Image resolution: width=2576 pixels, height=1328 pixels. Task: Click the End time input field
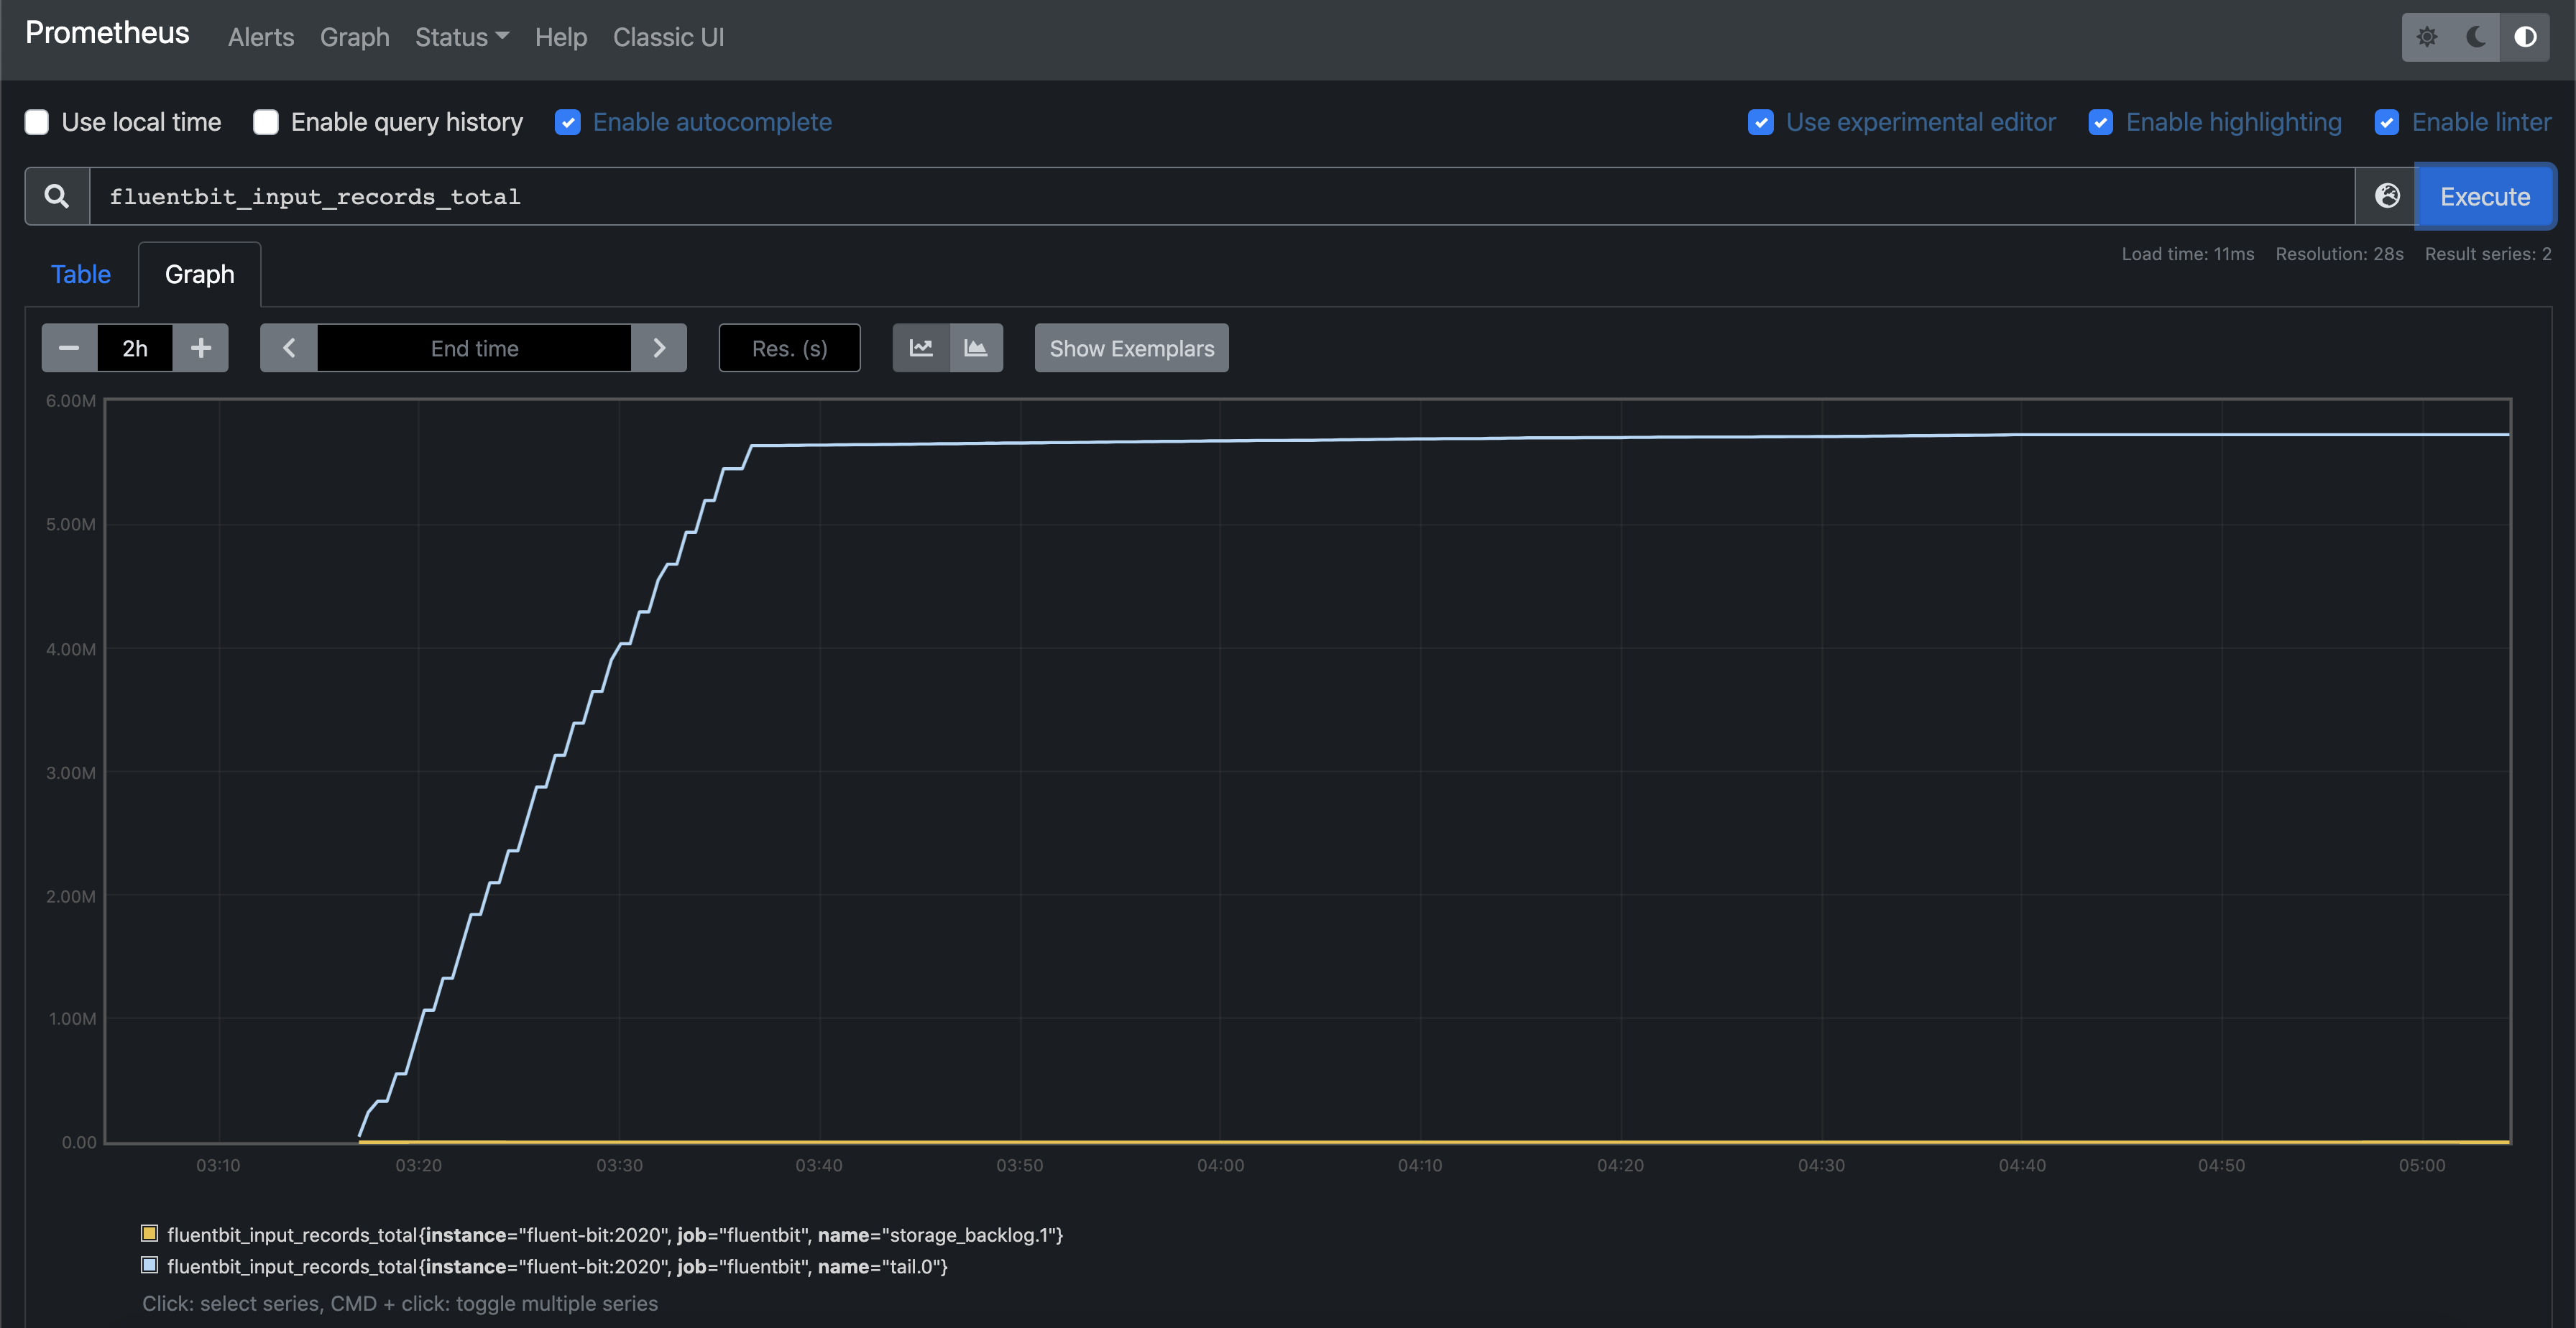click(x=474, y=348)
